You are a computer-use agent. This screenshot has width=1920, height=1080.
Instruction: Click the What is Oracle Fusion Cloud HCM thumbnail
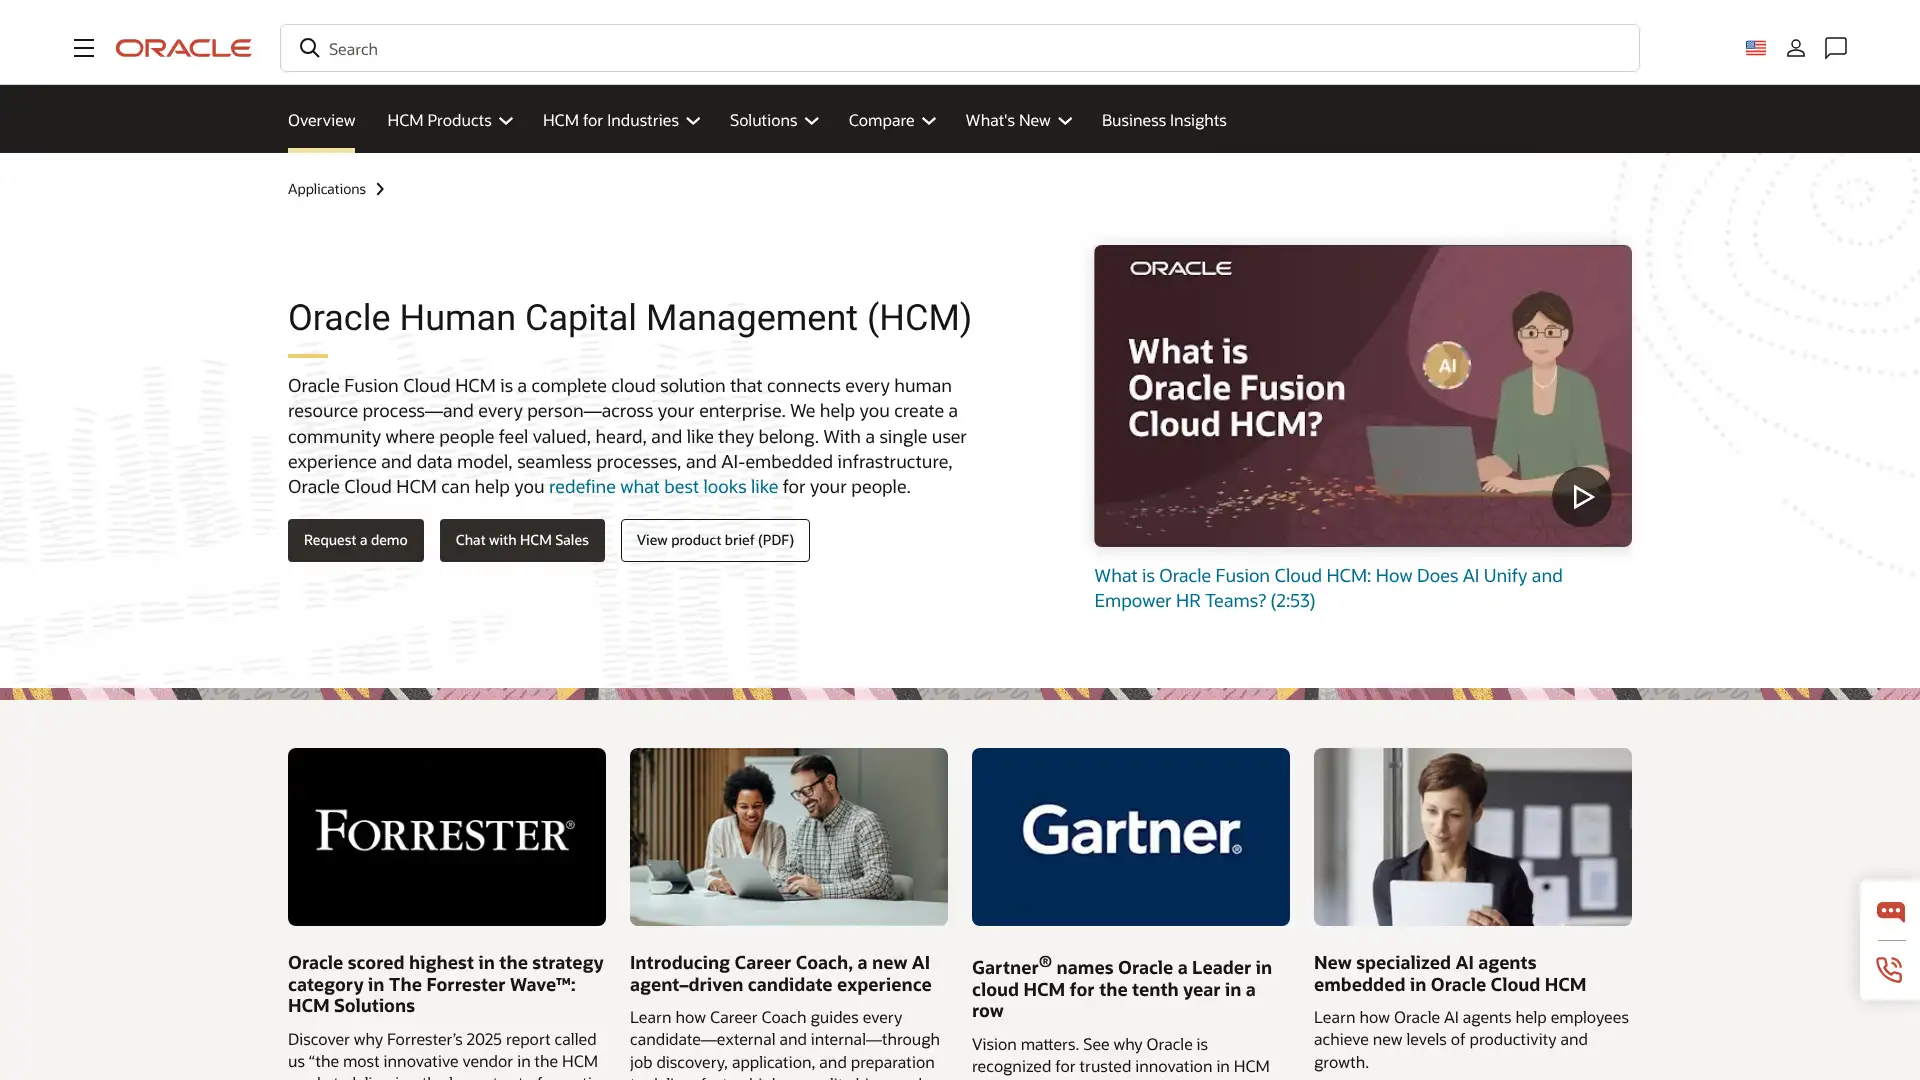click(x=1362, y=396)
